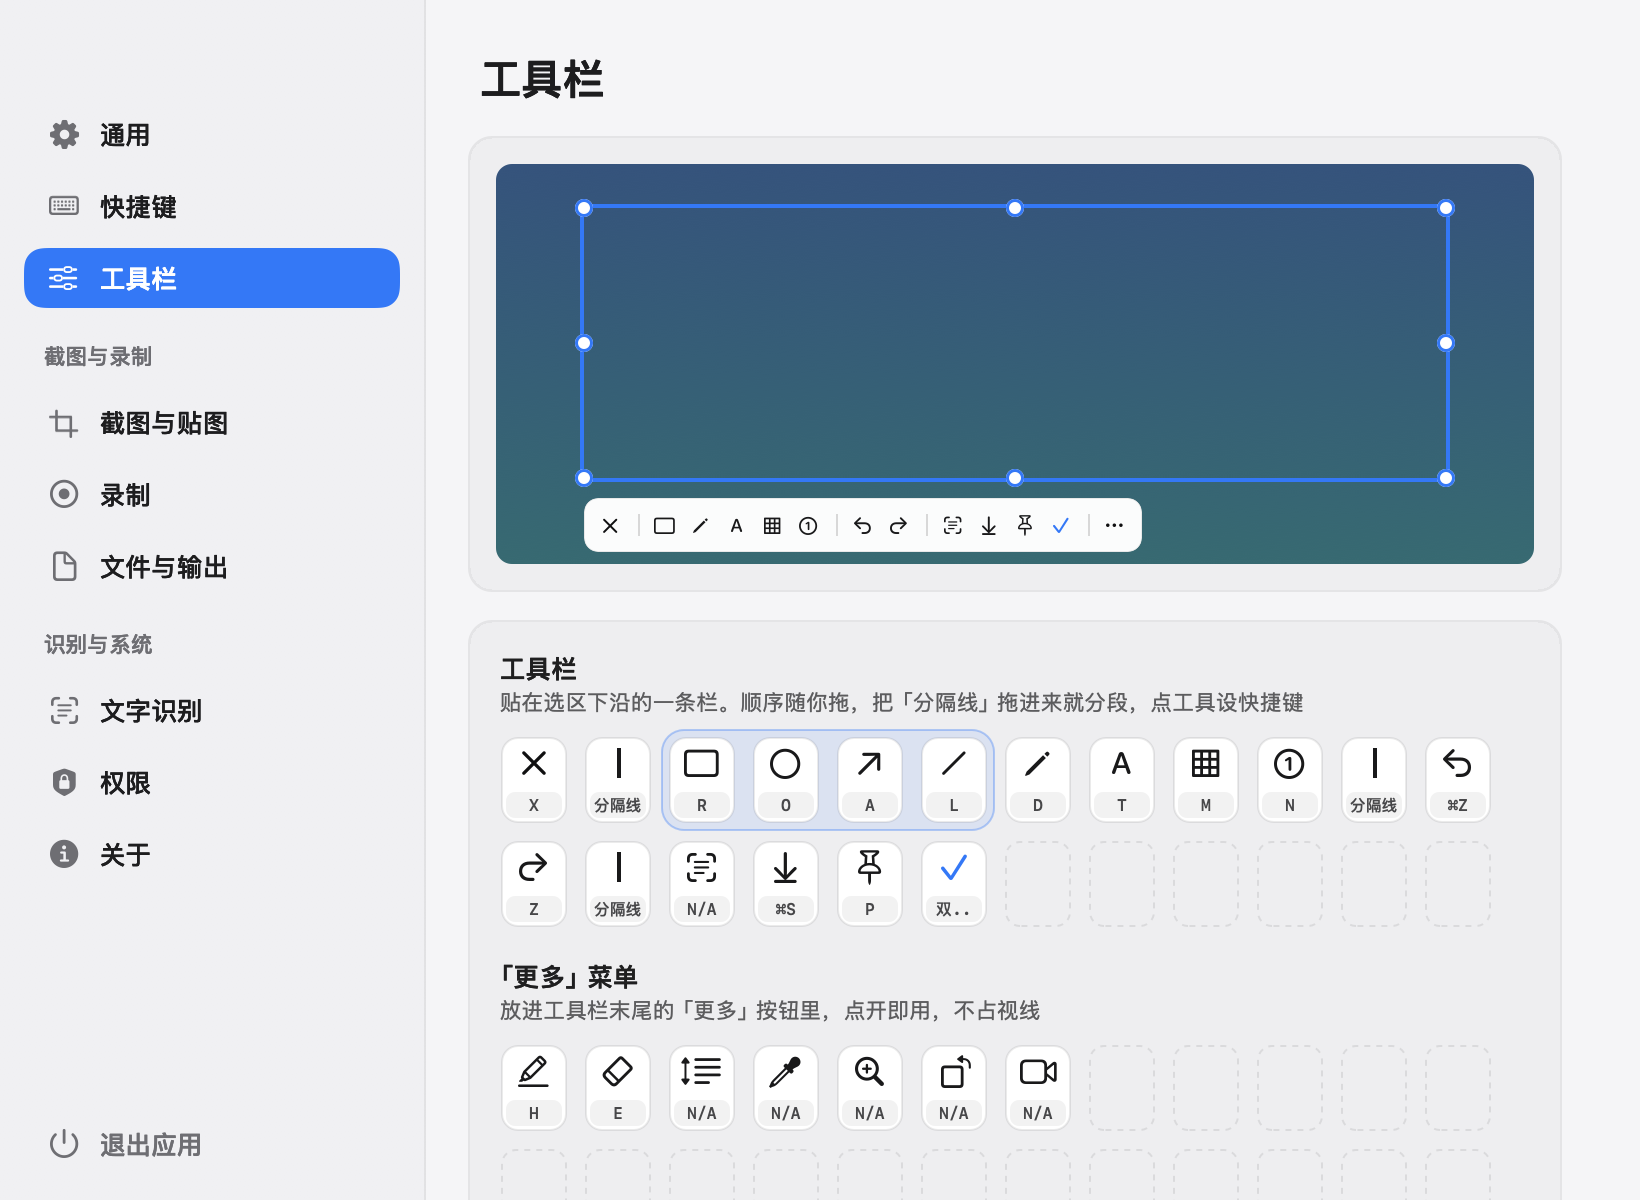Go to 截图与贴图 settings
The image size is (1640, 1200).
[x=212, y=423]
